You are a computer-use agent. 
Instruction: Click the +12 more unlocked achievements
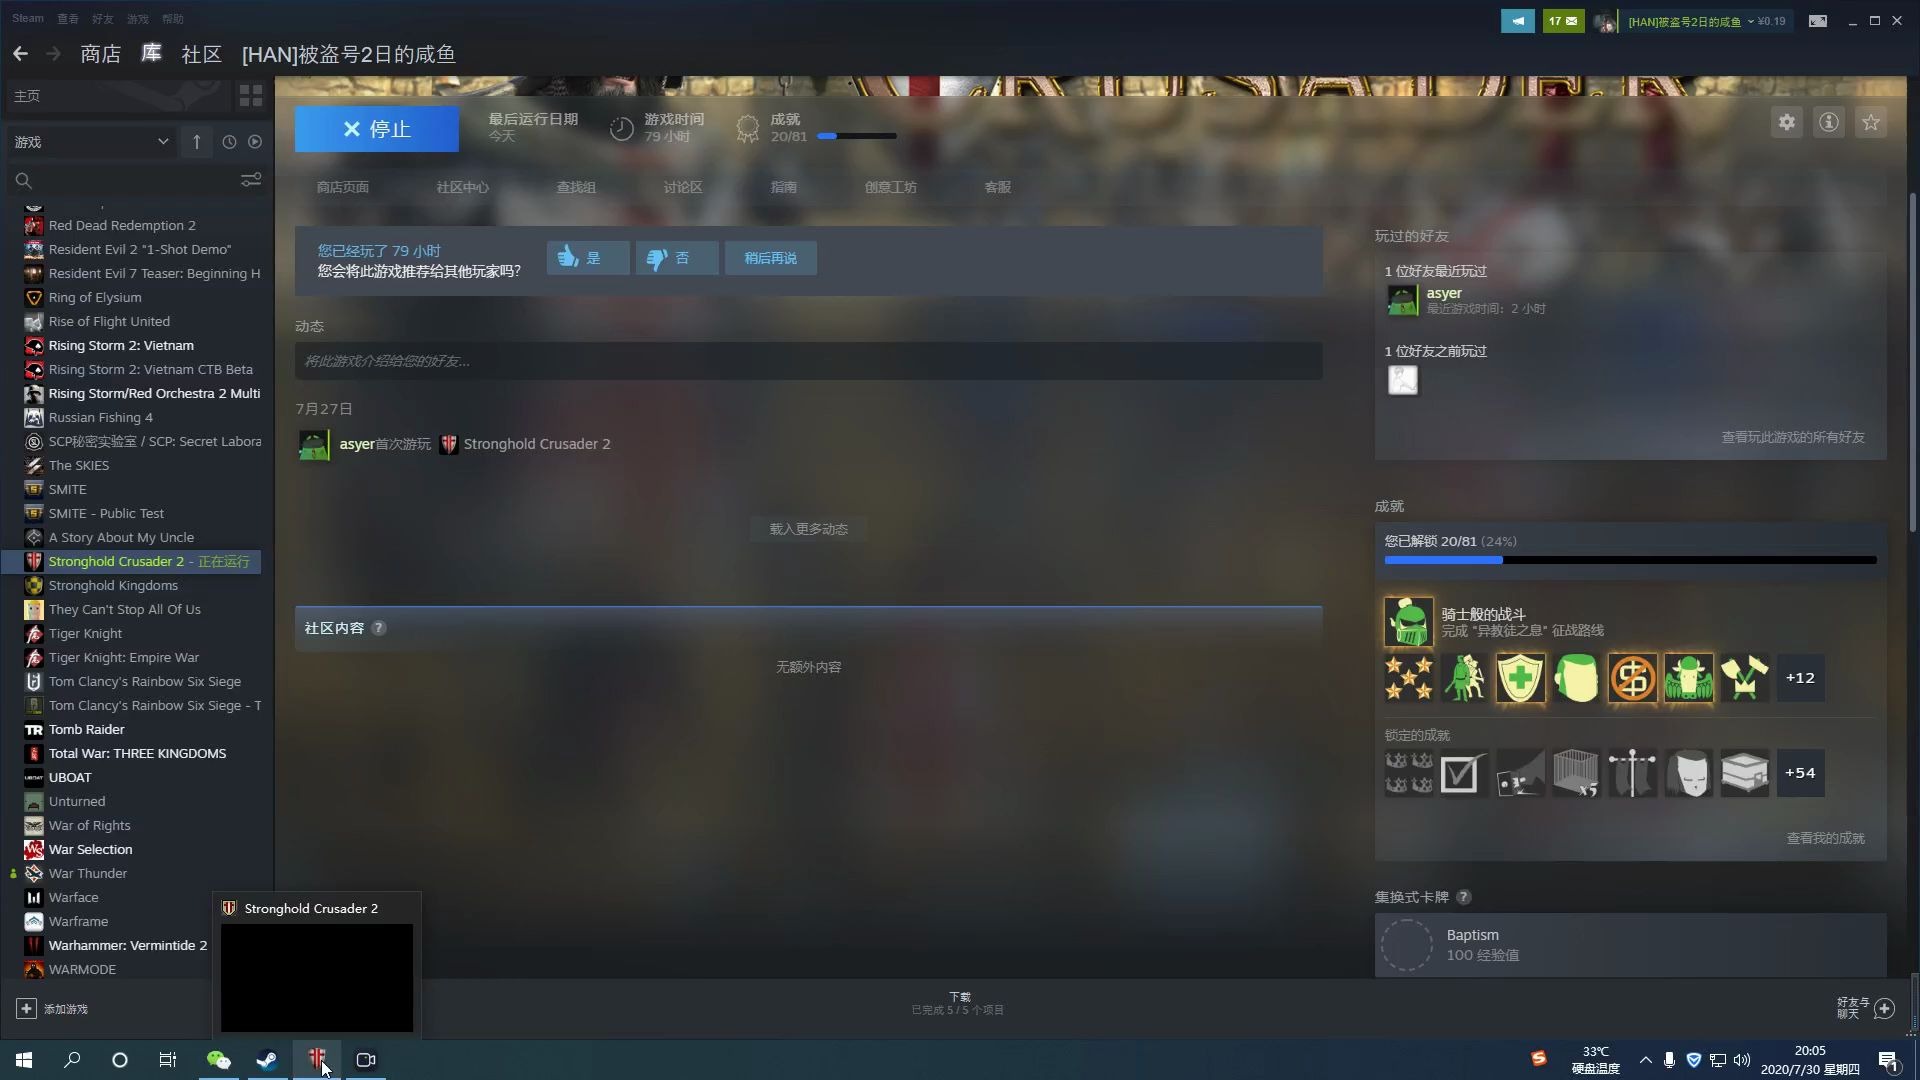1801,678
